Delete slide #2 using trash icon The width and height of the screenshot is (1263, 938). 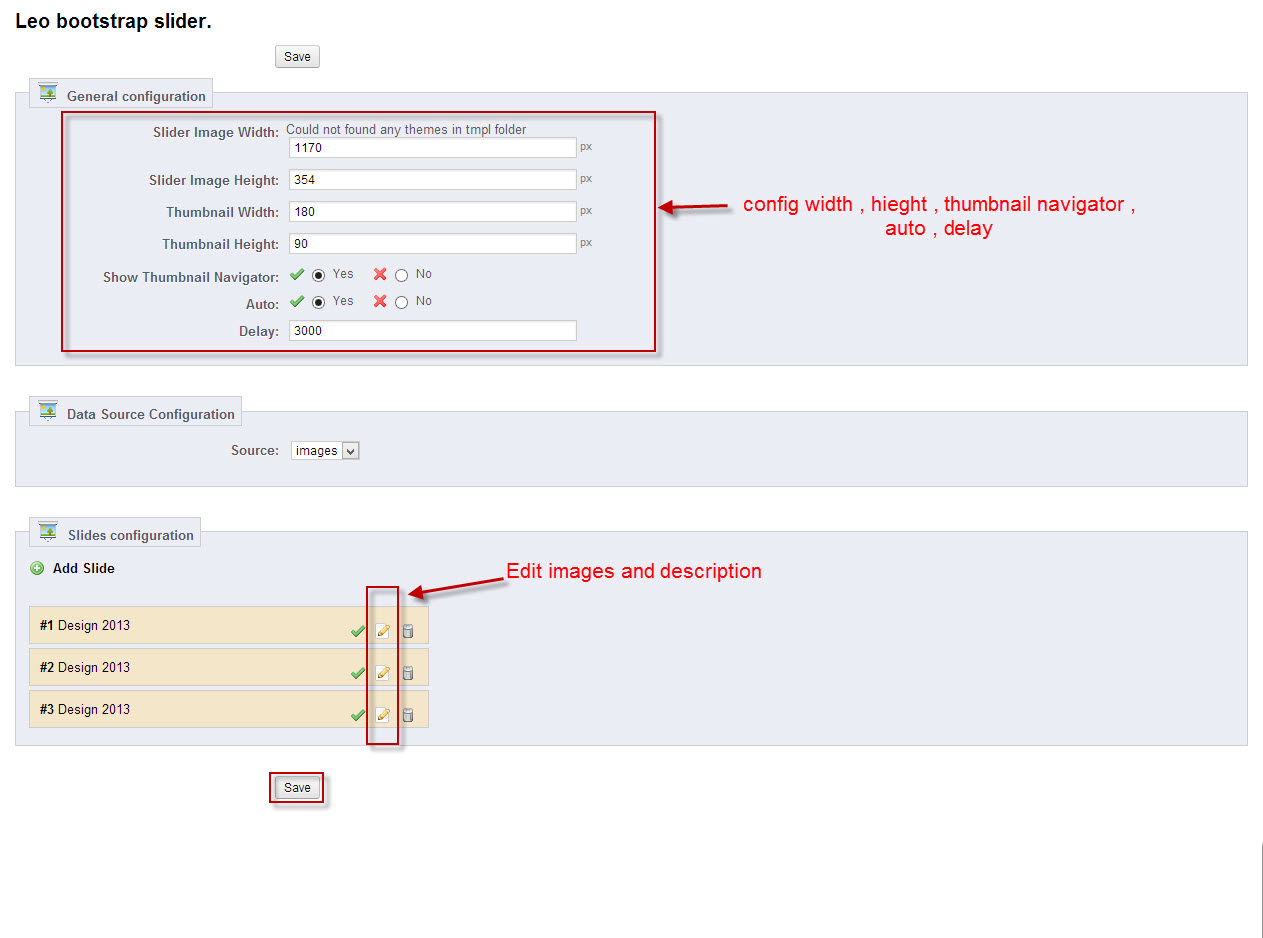[x=407, y=673]
